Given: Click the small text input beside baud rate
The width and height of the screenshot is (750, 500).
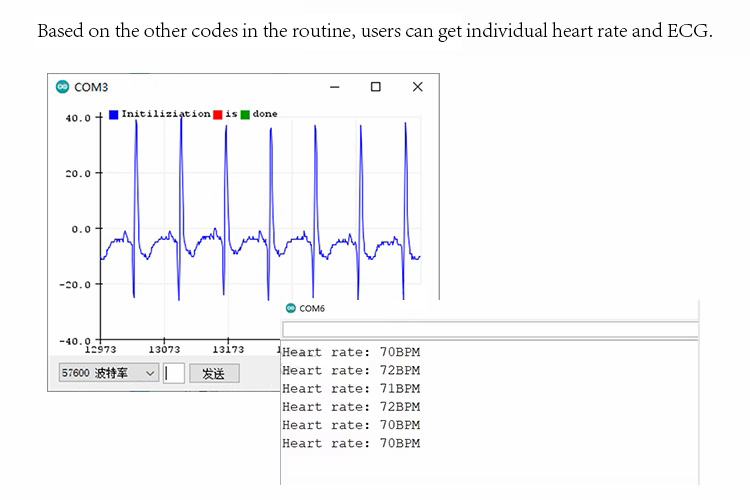Looking at the screenshot, I should pos(174,373).
